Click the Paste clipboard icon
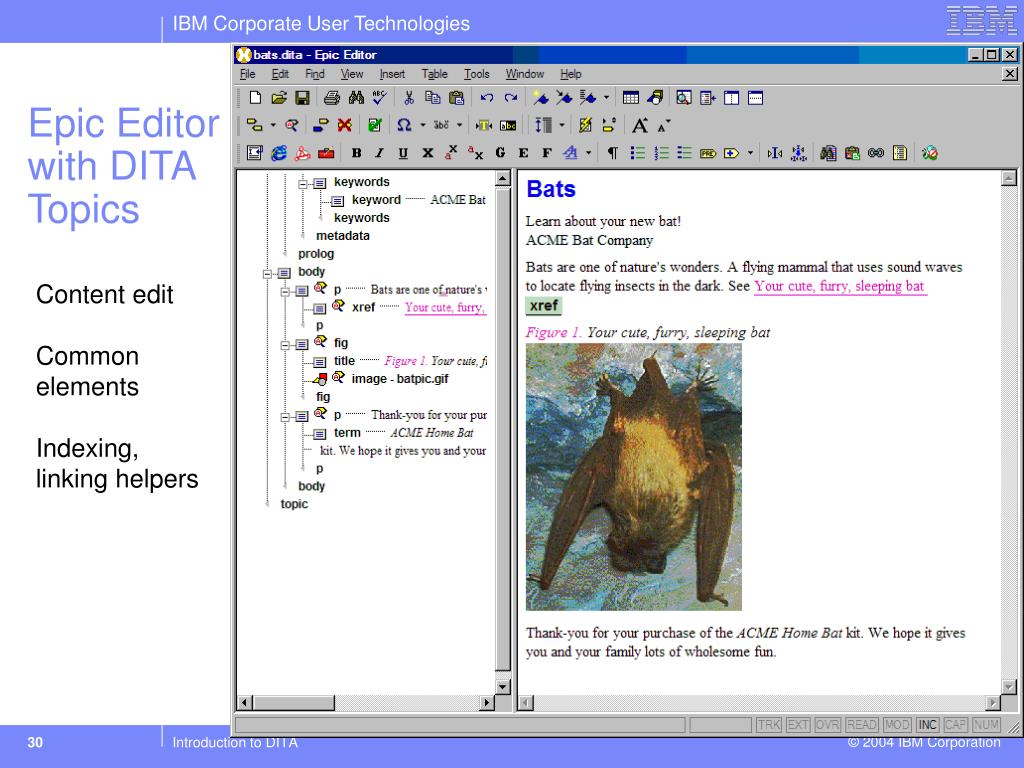This screenshot has width=1024, height=768. [x=456, y=98]
